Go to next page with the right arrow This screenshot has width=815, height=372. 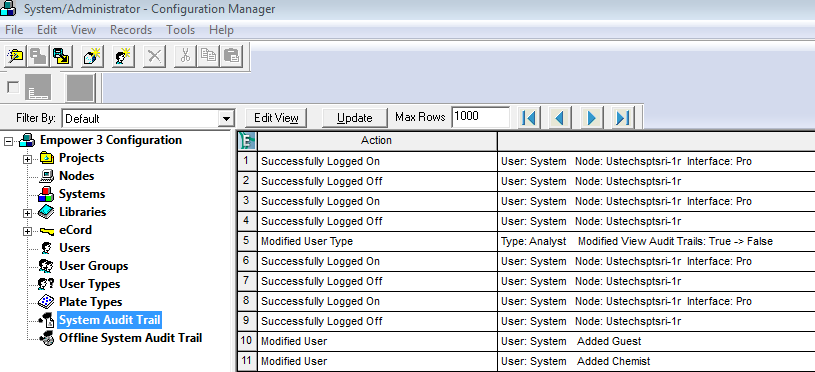point(591,118)
